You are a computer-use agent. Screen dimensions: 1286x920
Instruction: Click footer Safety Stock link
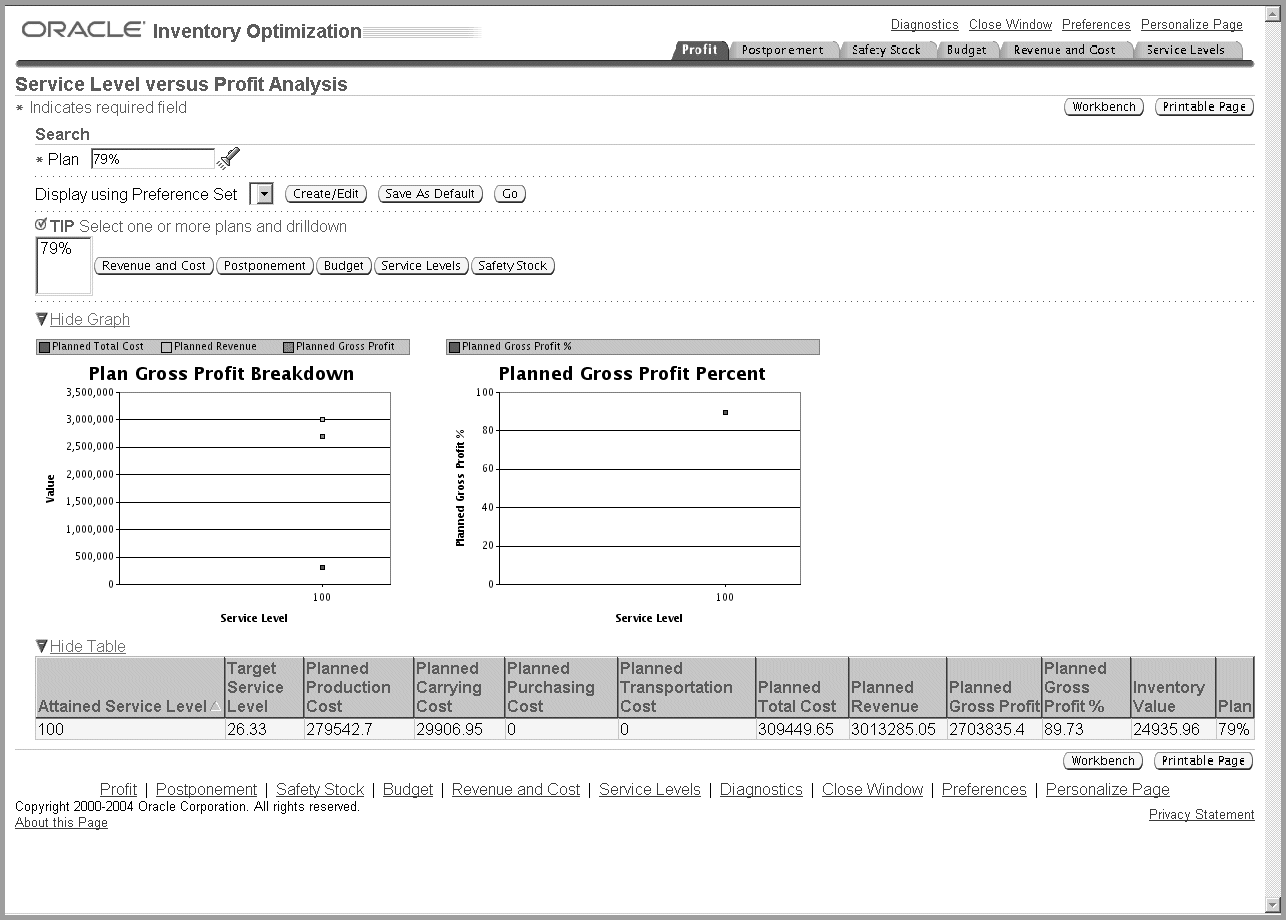pyautogui.click(x=320, y=789)
